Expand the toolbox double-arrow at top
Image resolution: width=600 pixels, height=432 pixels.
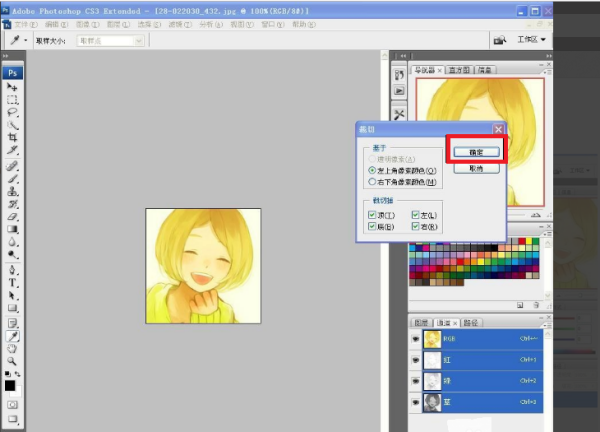pos(5,56)
